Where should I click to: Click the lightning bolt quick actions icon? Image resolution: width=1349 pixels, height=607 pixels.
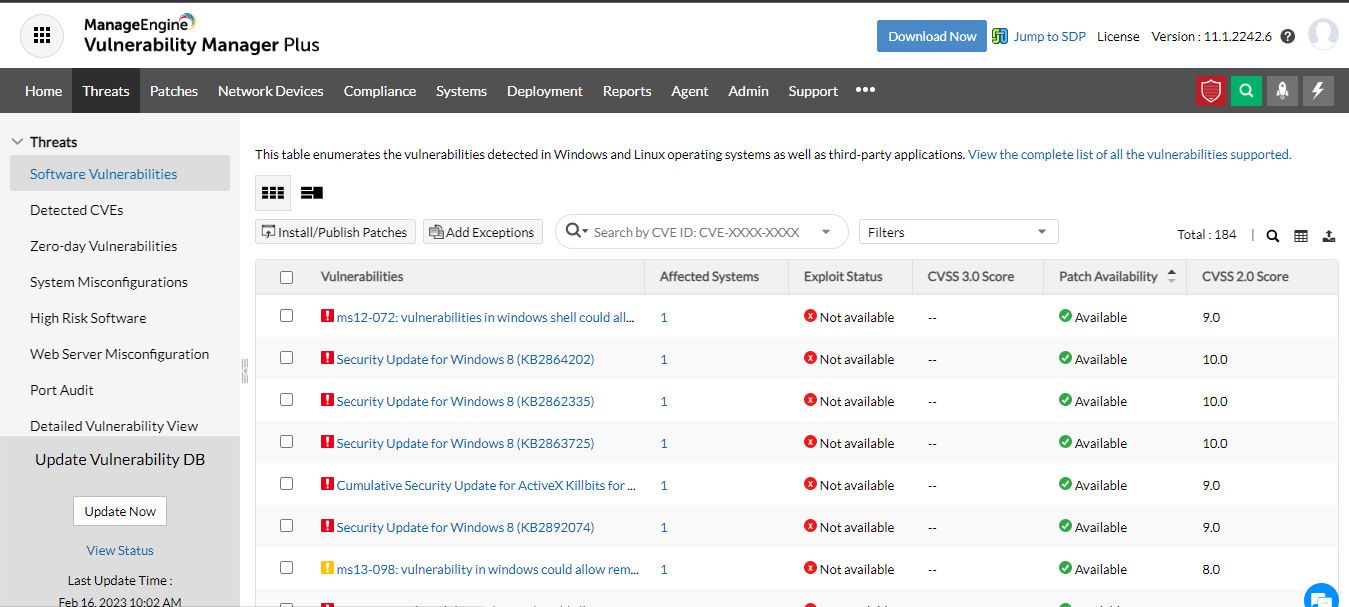(x=1318, y=91)
